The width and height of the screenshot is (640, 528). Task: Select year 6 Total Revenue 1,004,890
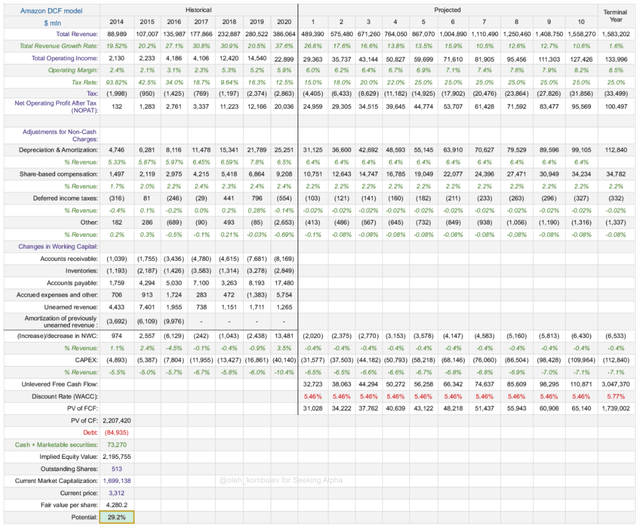coord(453,34)
